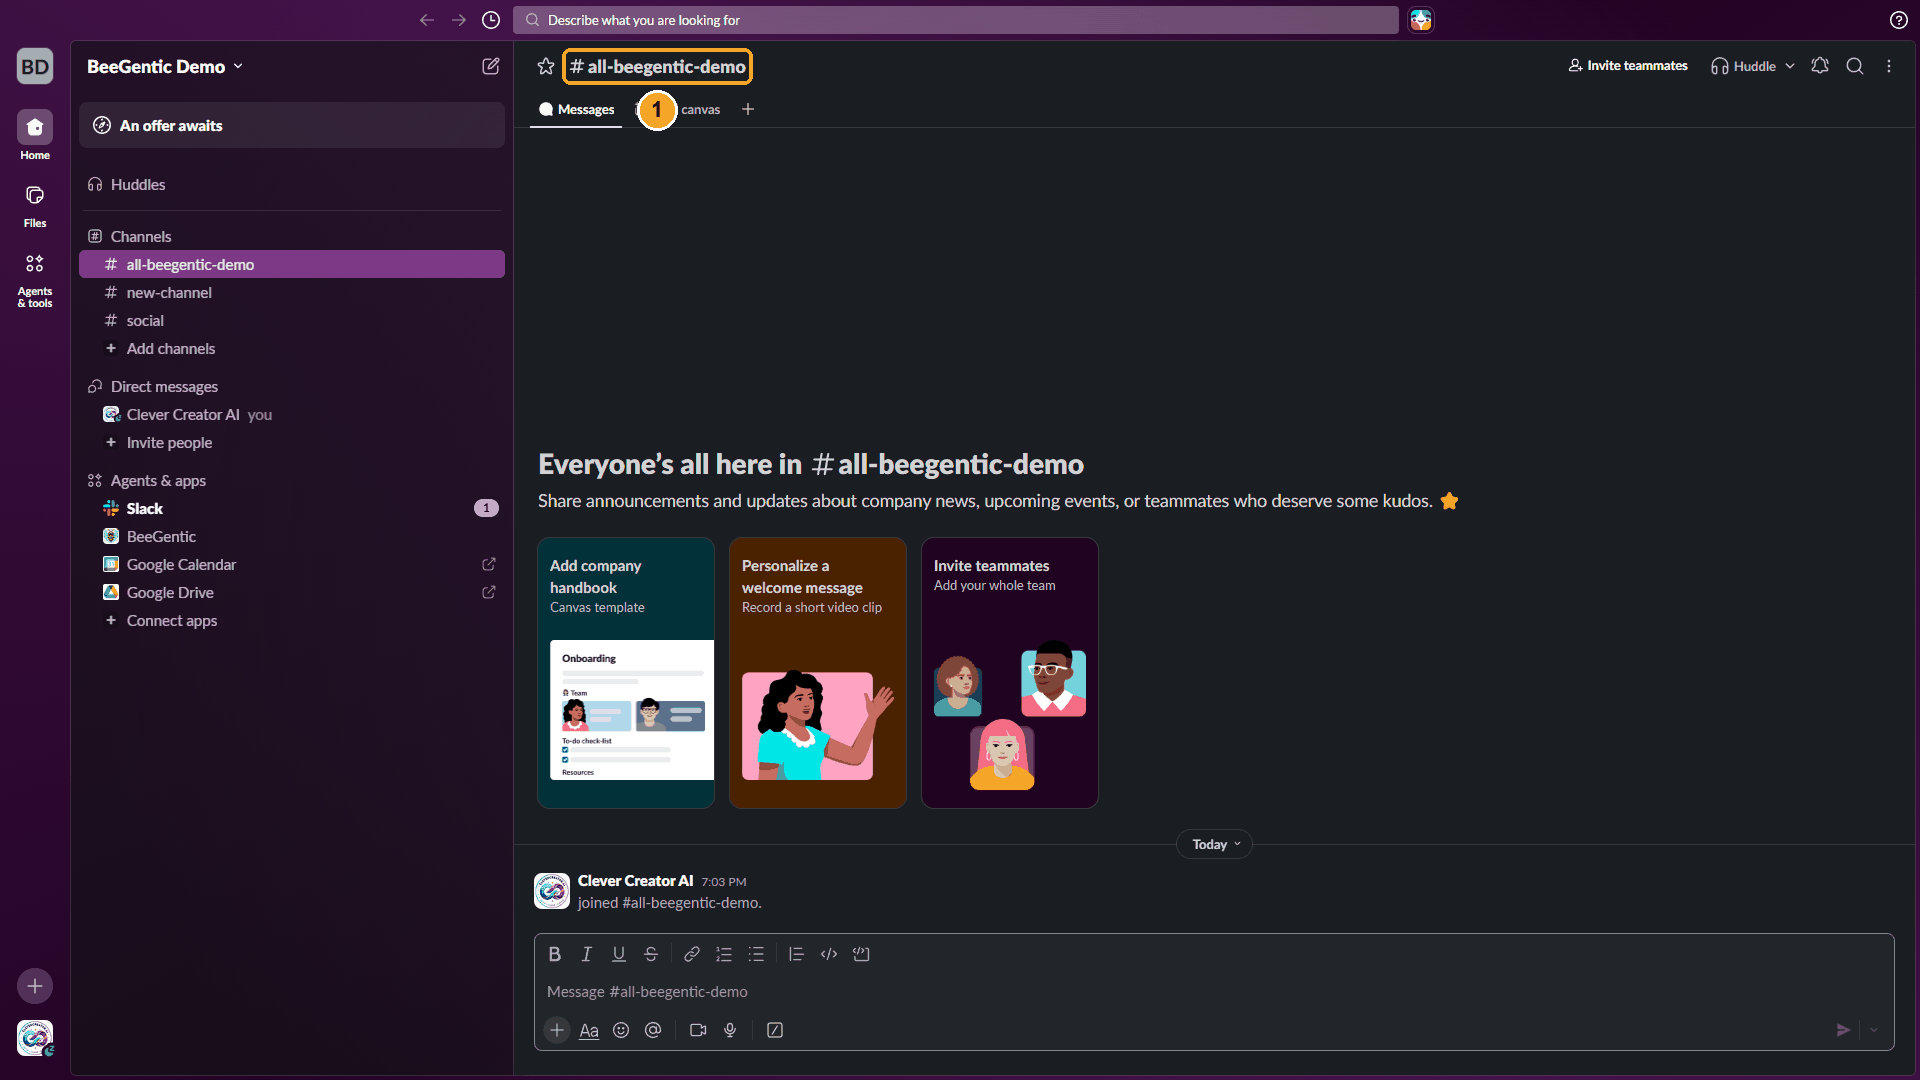Open Help question mark icon
Viewport: 1920px width, 1080px height.
pyautogui.click(x=1899, y=20)
